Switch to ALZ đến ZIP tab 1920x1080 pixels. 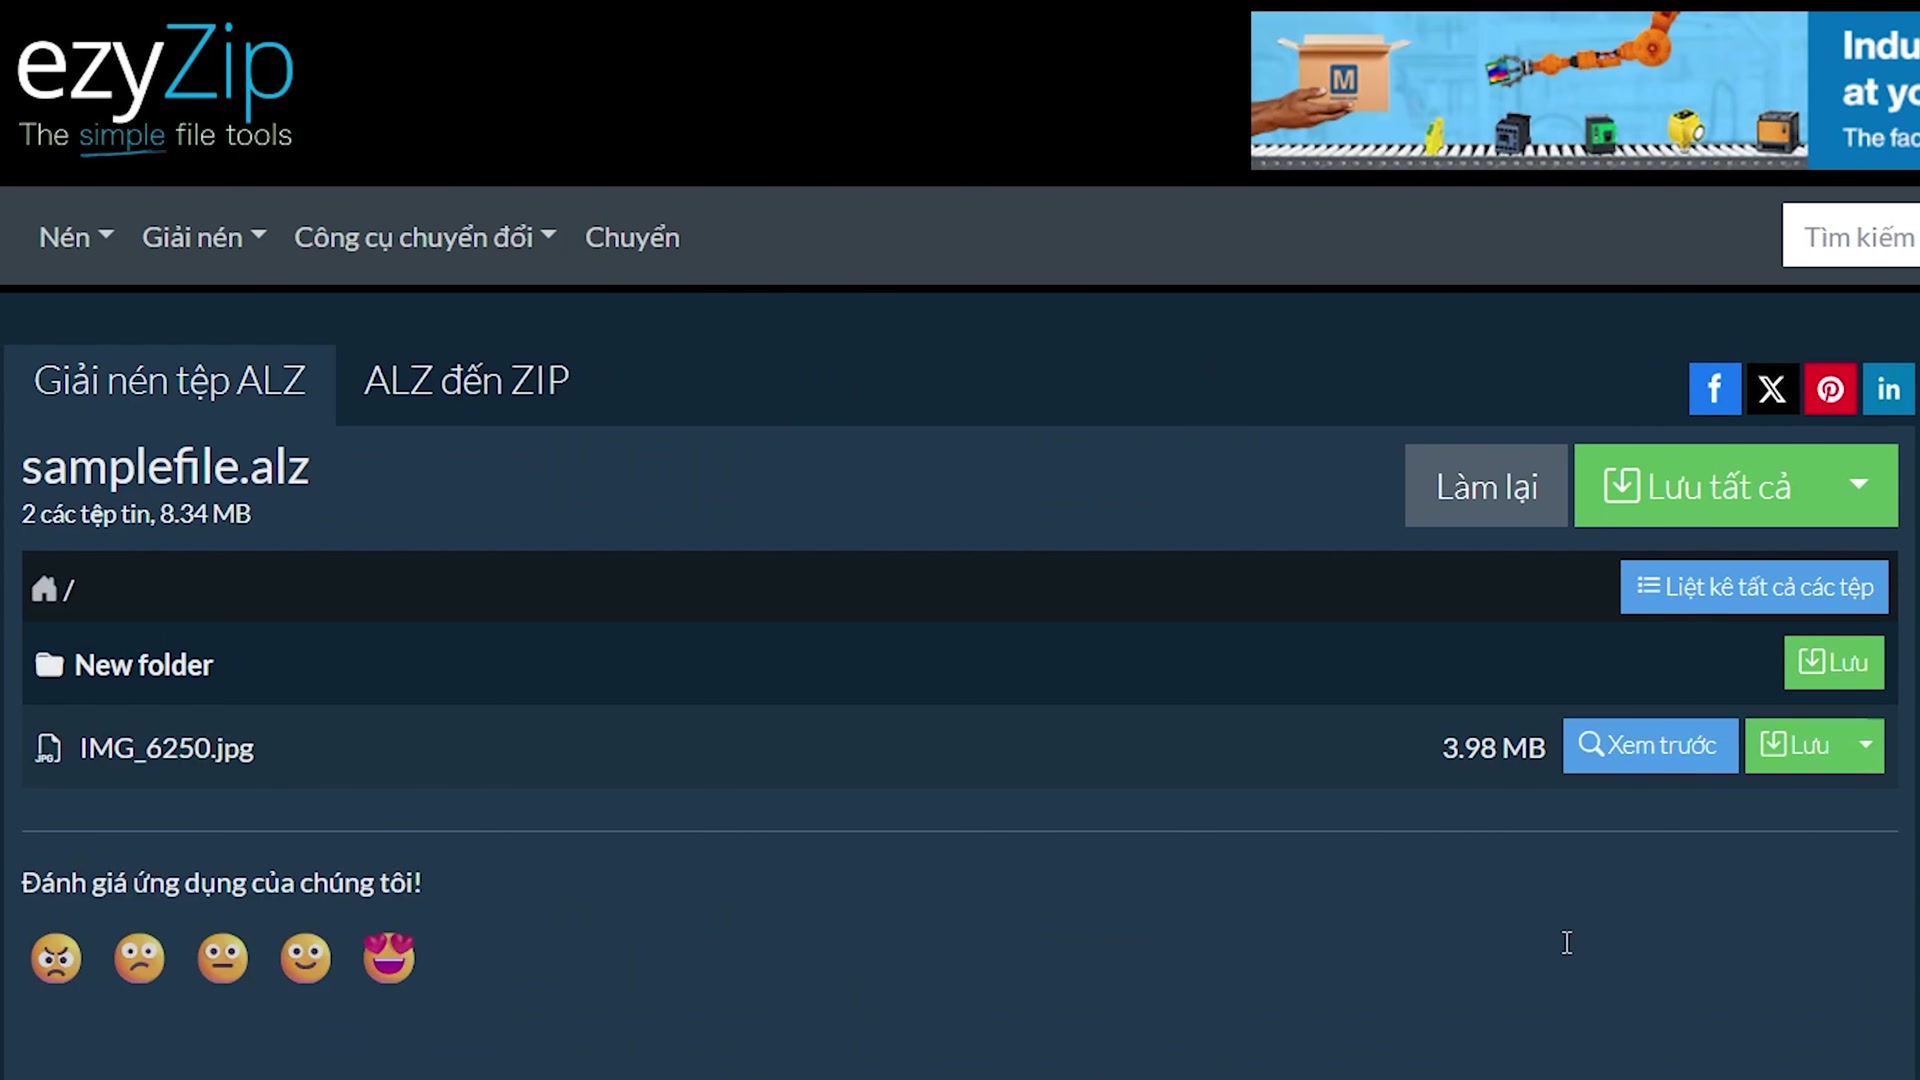click(467, 381)
